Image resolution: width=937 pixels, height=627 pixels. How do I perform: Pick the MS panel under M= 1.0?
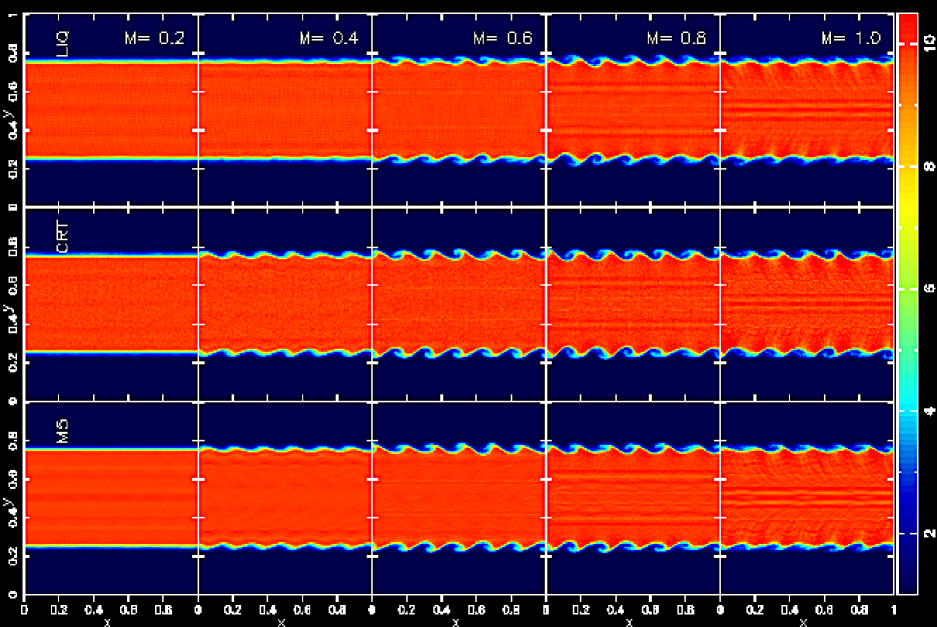point(807,498)
